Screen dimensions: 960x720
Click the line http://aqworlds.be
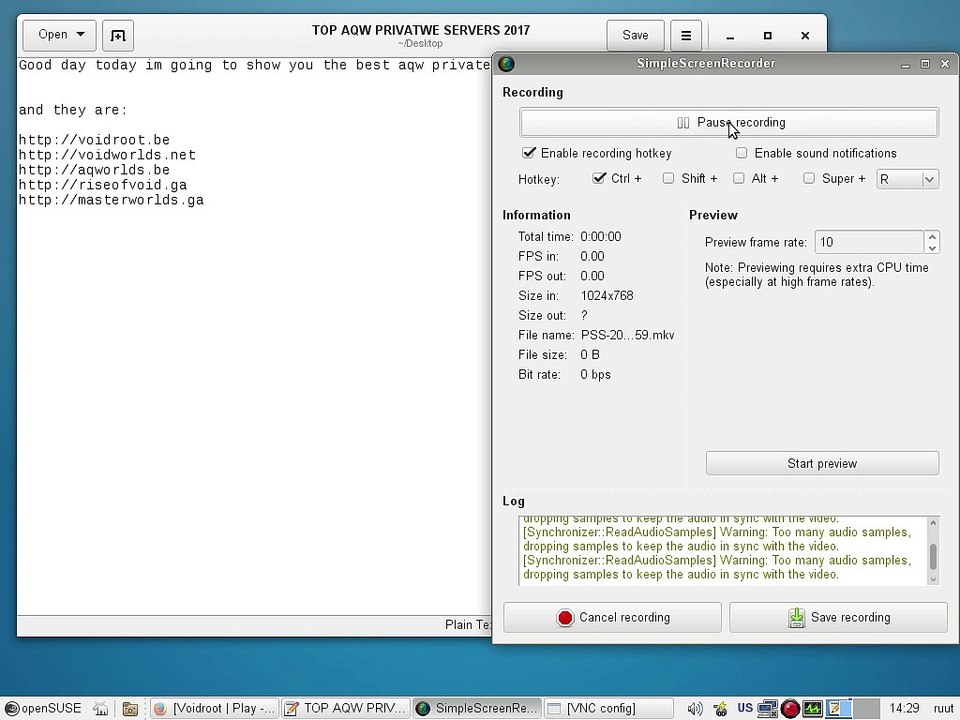[94, 170]
